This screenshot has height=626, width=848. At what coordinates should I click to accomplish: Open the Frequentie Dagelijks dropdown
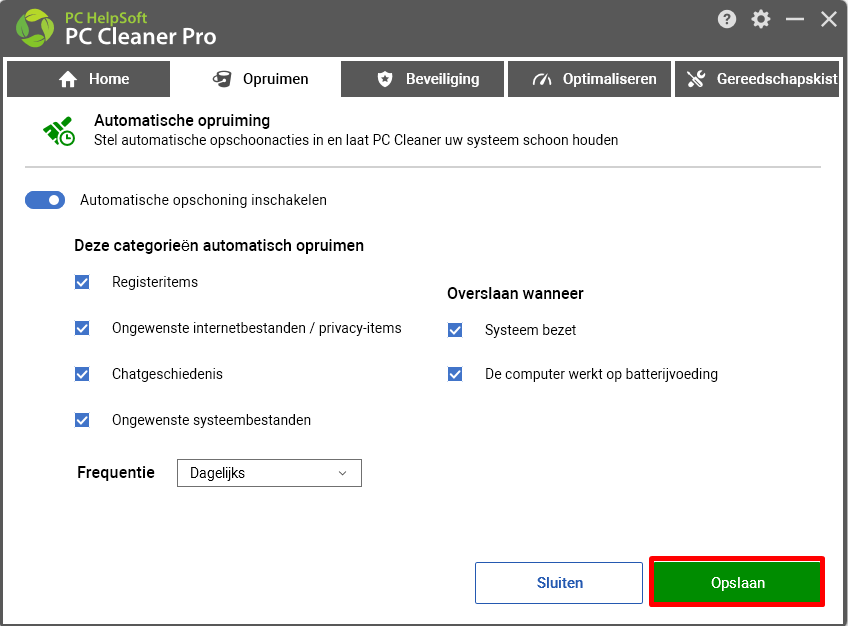[x=269, y=473]
